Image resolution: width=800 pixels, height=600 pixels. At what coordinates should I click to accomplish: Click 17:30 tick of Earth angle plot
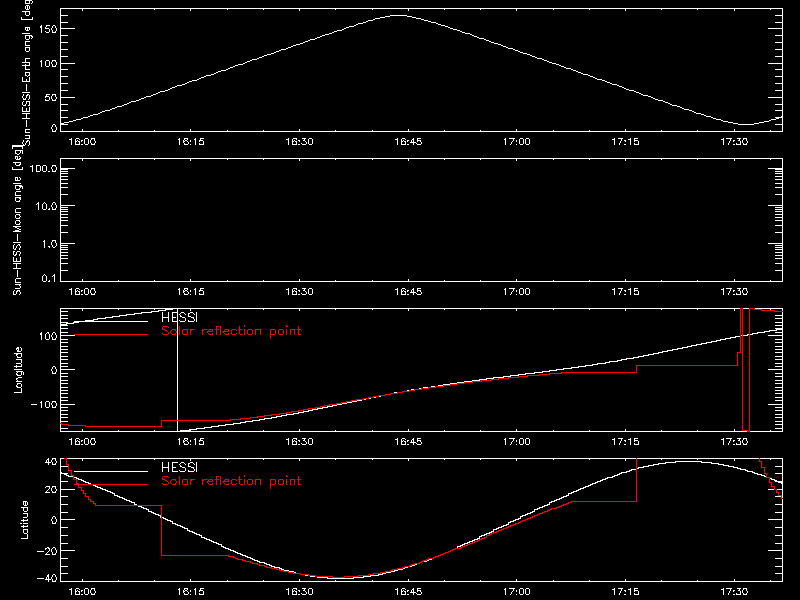pos(734,141)
